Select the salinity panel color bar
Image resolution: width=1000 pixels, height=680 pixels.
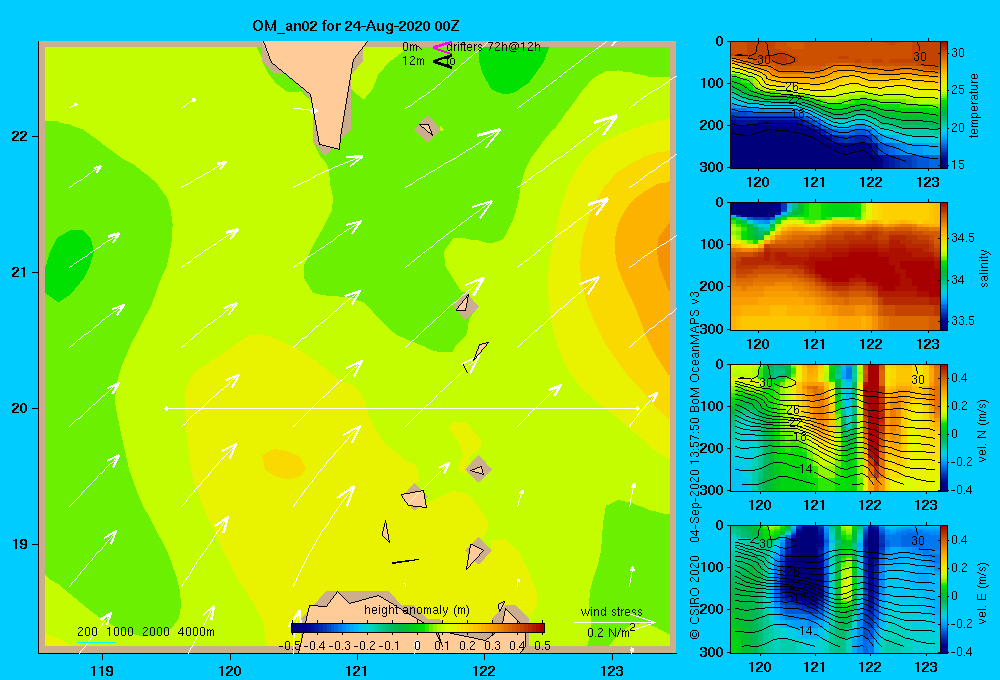click(x=944, y=266)
